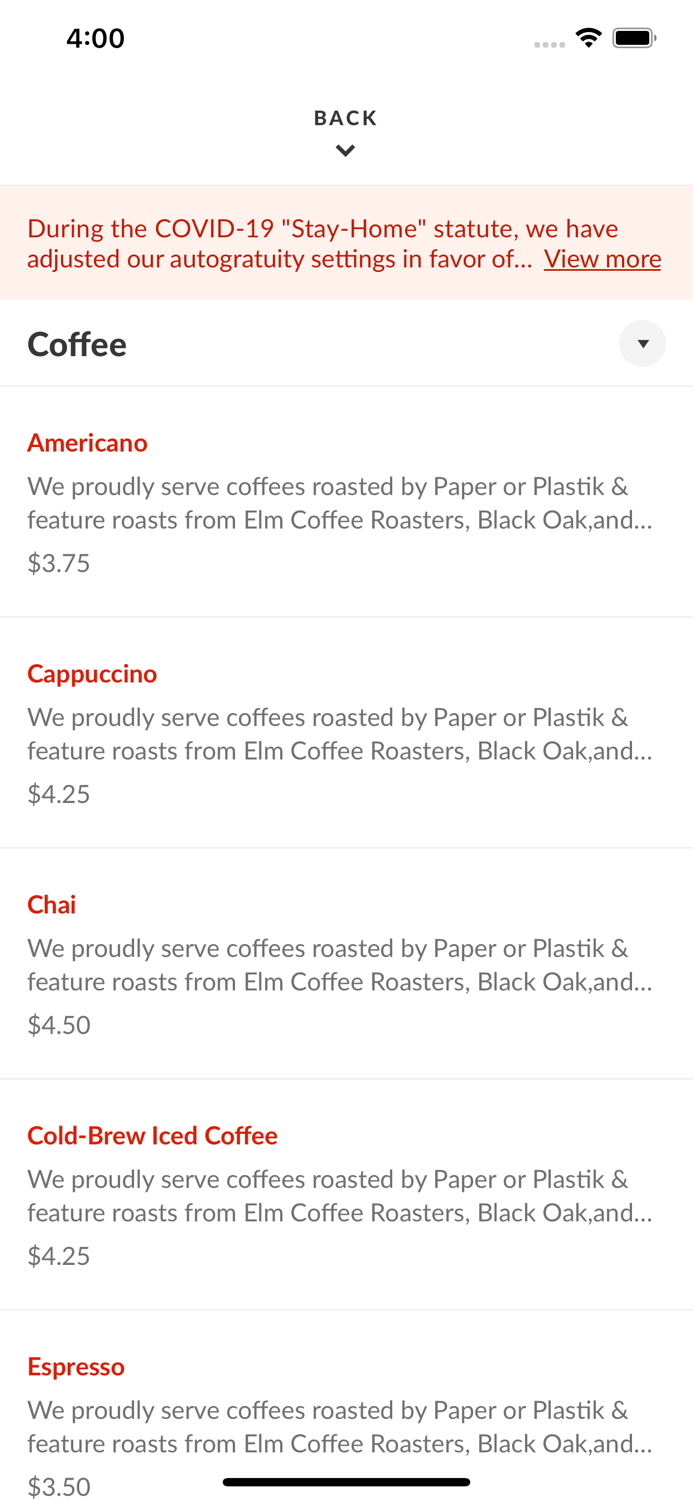Viewport: 693px width, 1500px height.
Task: Open View more on the COVID-19 notice
Action: [602, 258]
